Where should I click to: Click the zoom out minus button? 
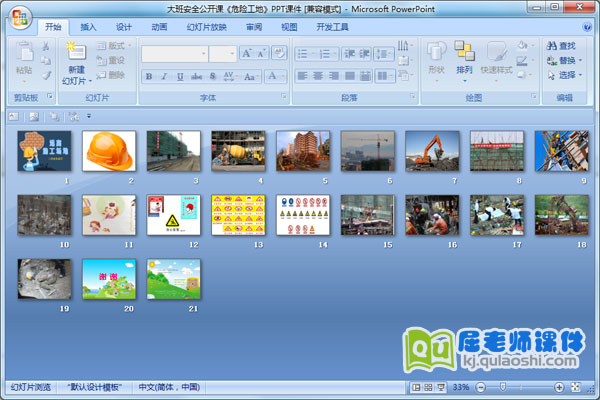(x=481, y=387)
